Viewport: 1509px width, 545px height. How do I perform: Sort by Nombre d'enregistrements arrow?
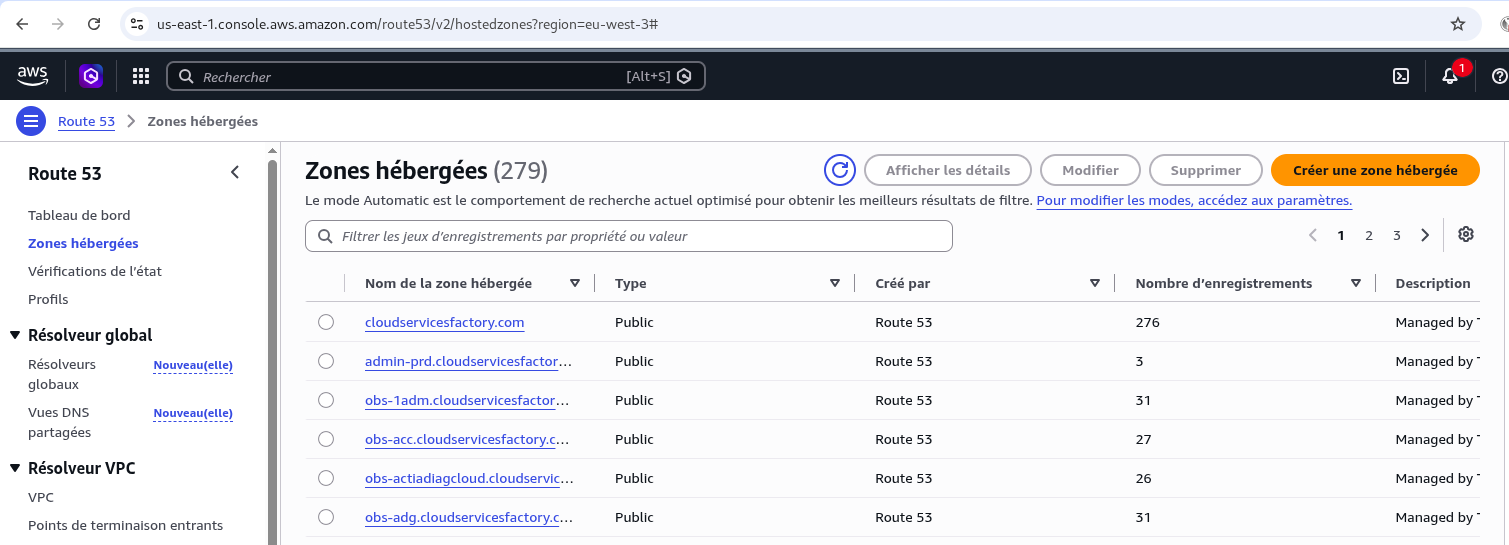point(1356,283)
